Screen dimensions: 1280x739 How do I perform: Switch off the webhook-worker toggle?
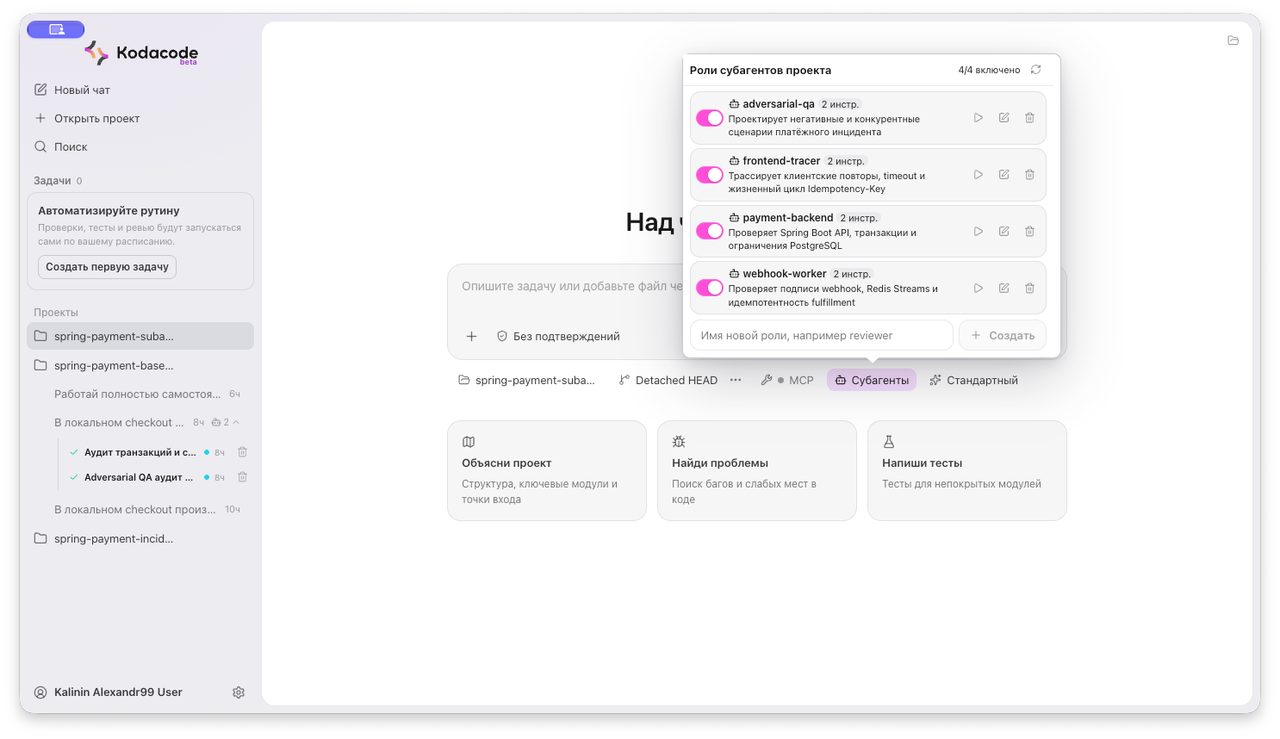pyautogui.click(x=710, y=288)
